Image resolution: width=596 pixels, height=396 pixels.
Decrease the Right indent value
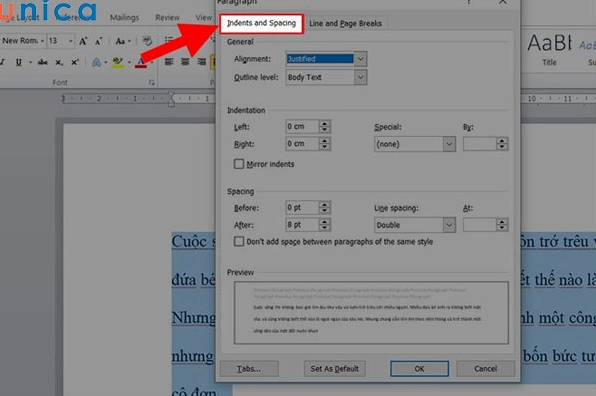(325, 147)
